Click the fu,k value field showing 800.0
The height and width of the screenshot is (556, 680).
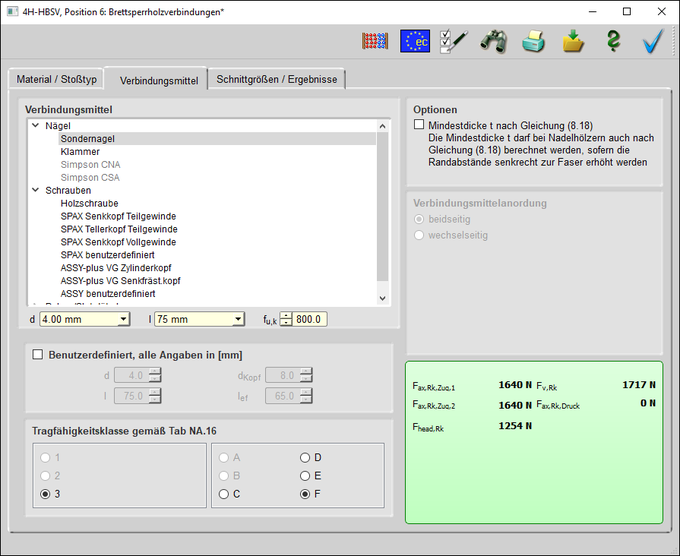click(x=310, y=319)
